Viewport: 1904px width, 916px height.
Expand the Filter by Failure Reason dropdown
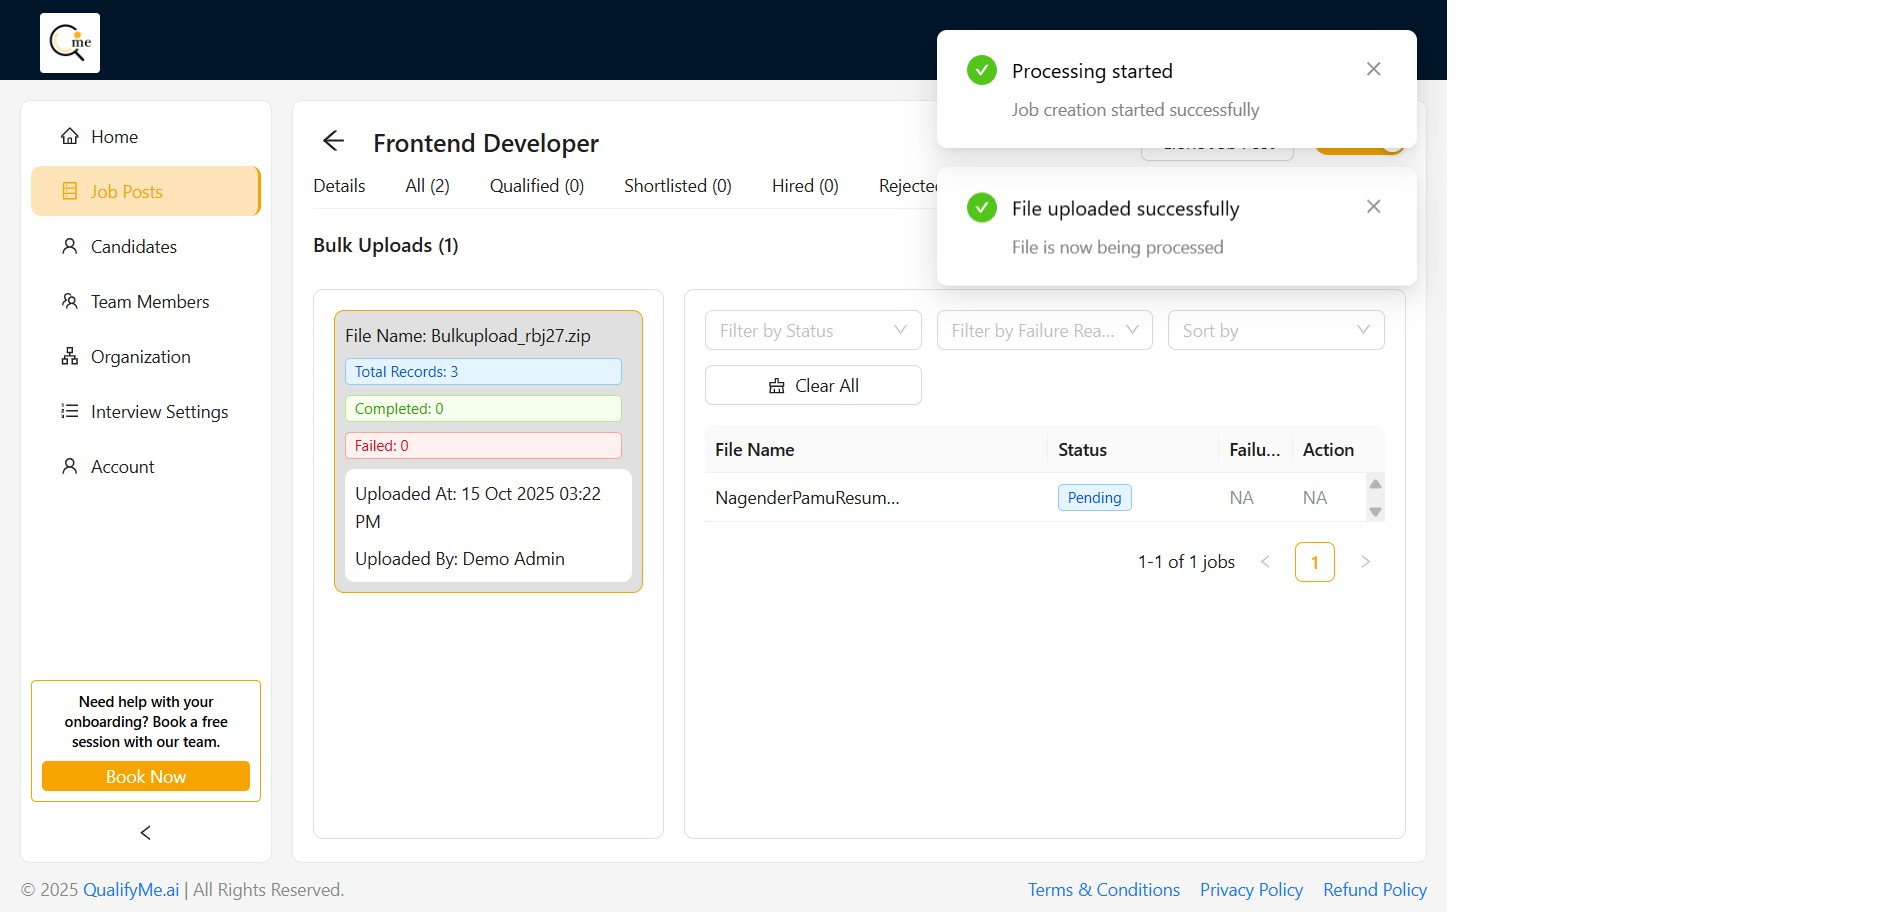[x=1044, y=331]
